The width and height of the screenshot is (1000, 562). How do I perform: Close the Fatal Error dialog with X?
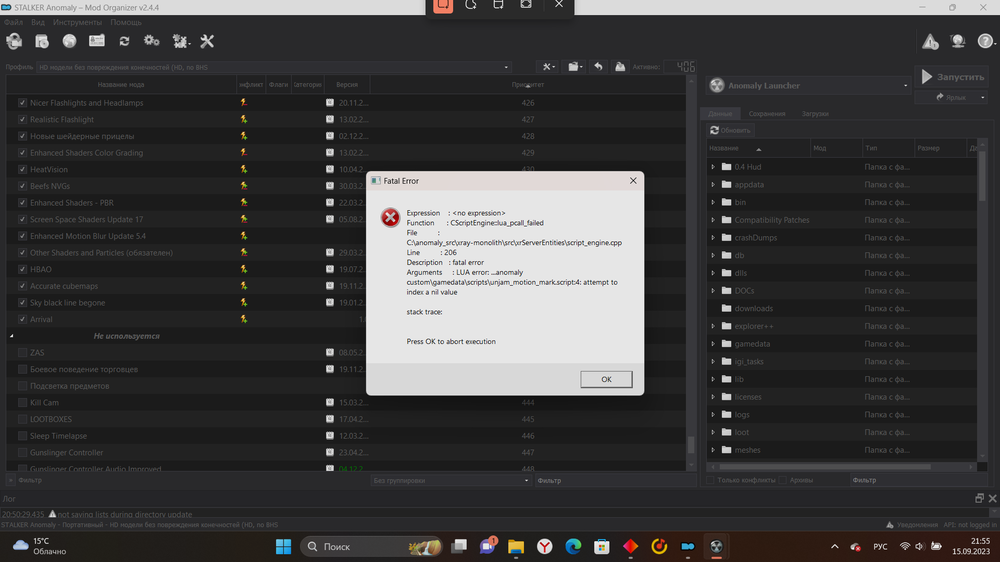633,181
